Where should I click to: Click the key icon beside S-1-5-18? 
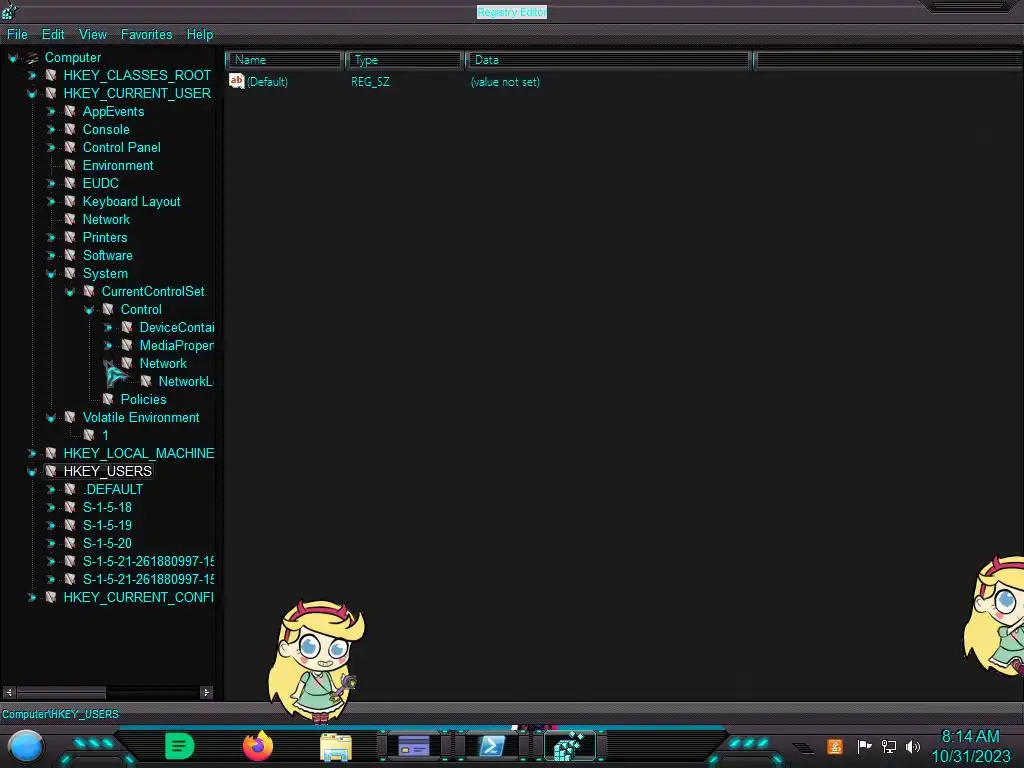click(x=70, y=507)
